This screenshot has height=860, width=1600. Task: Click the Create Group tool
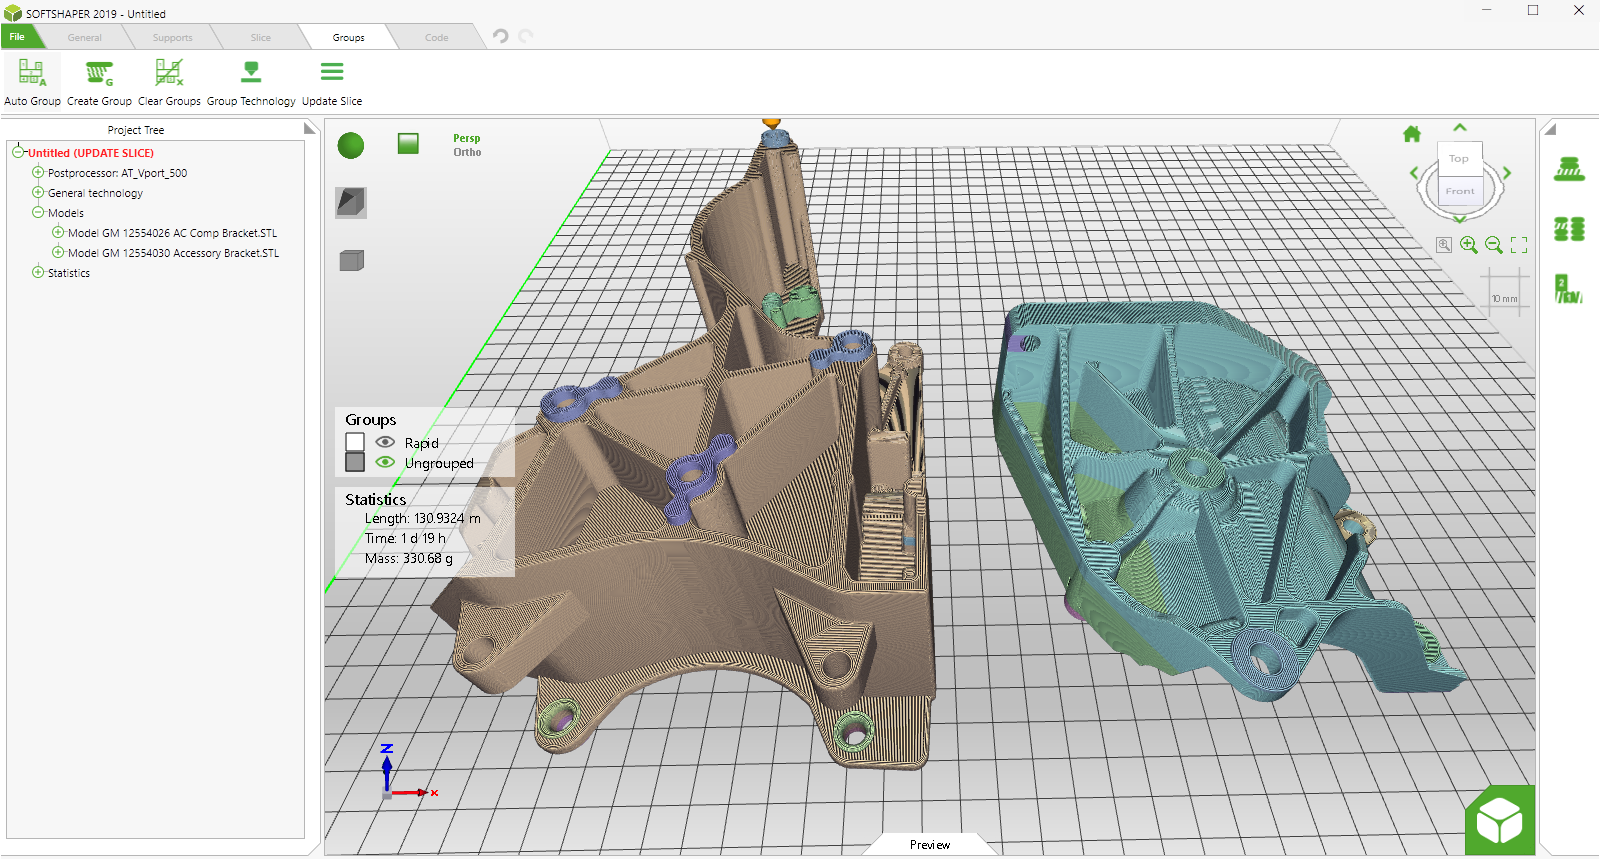coord(99,82)
